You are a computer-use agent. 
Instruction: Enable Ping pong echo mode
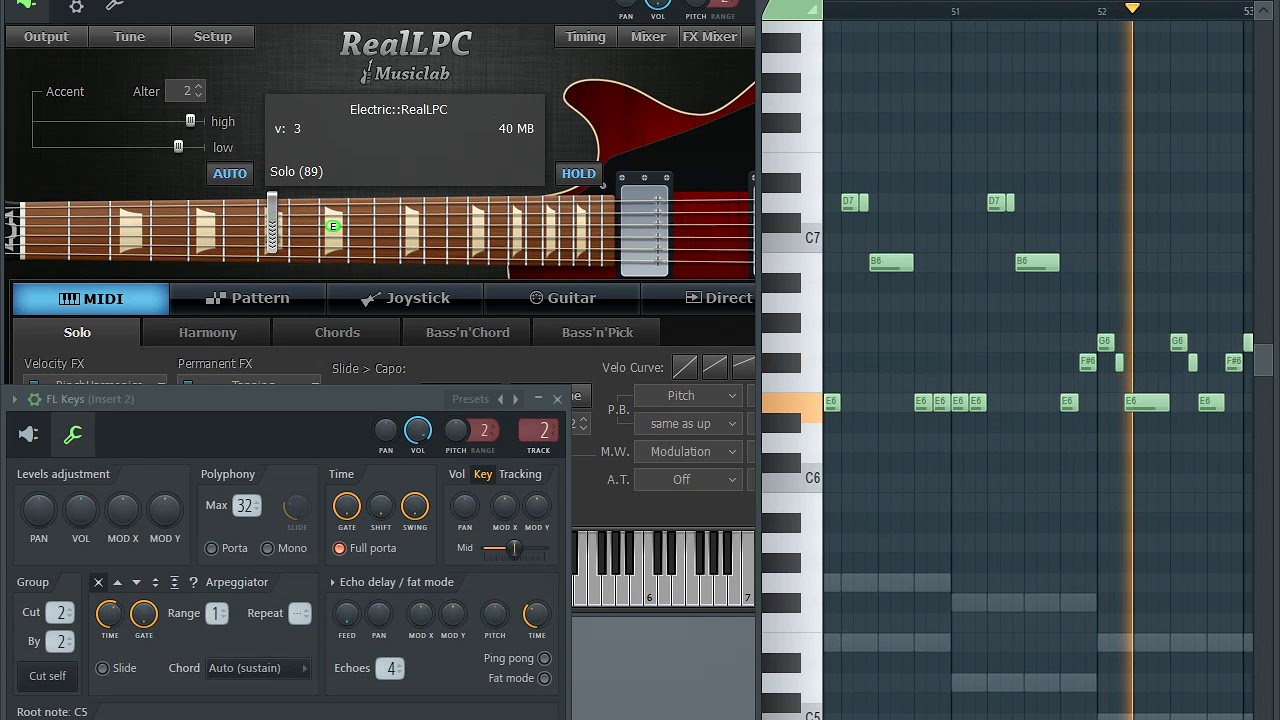click(545, 658)
